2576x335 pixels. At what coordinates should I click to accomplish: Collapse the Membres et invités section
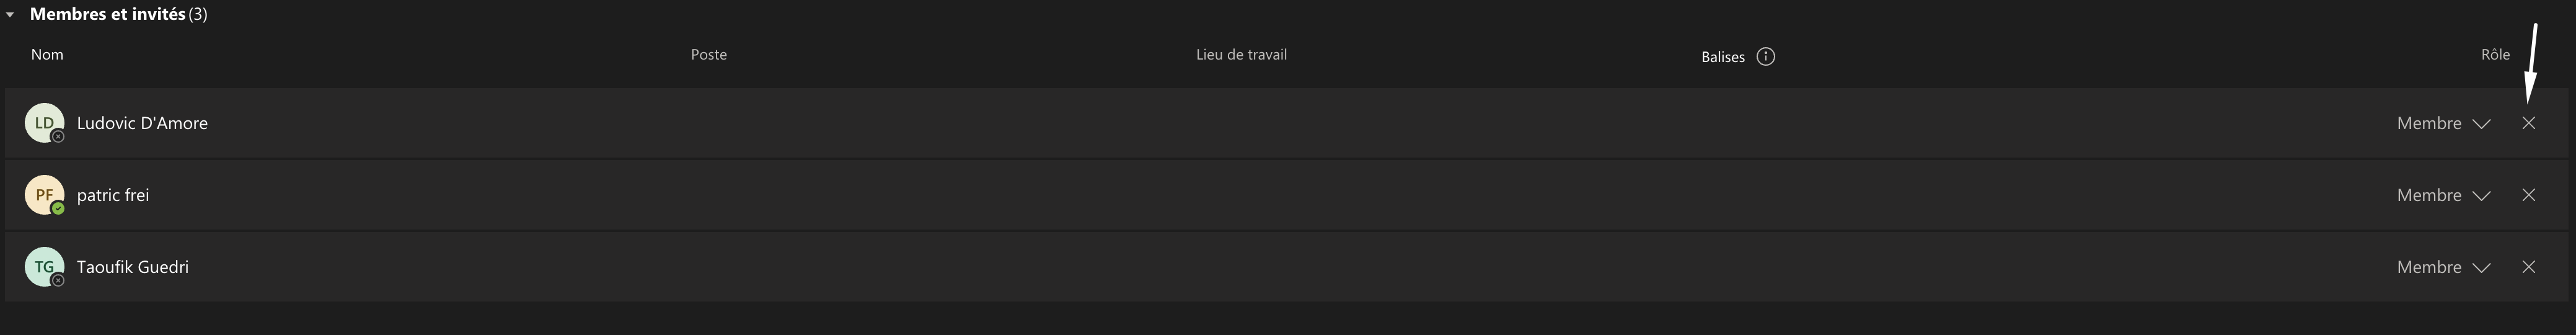[x=10, y=15]
